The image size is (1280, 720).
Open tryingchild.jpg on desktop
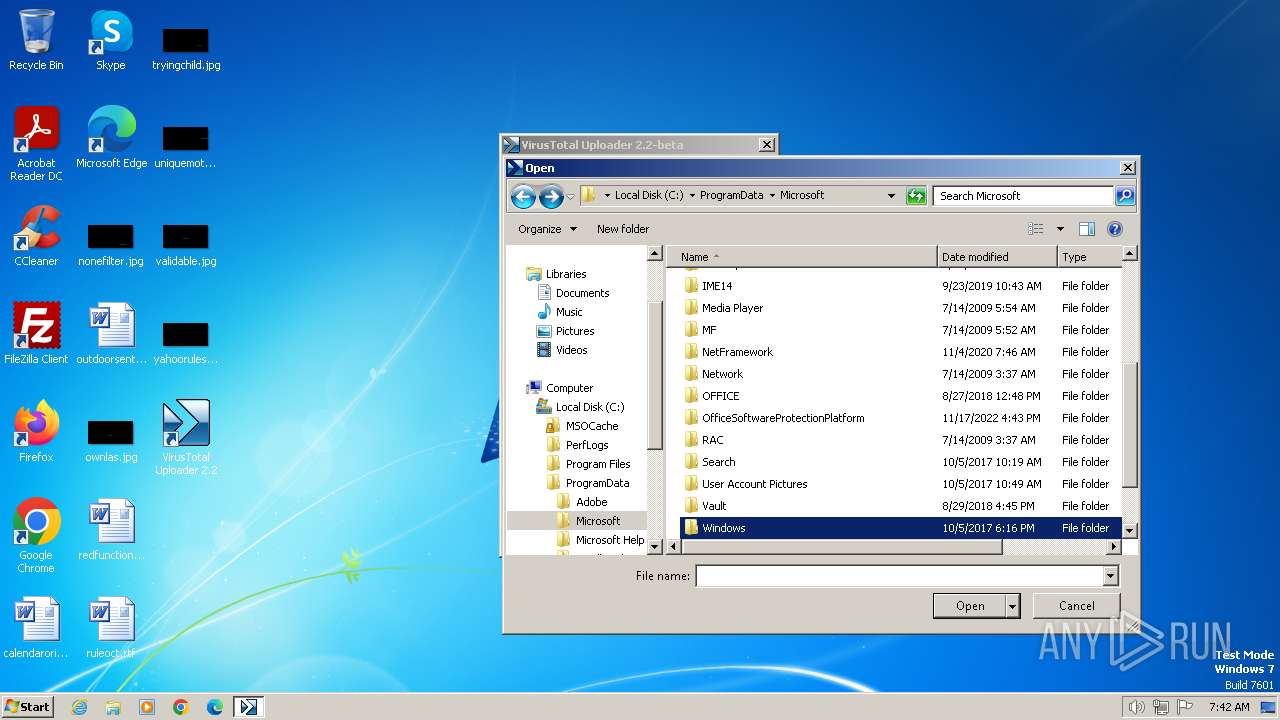click(x=186, y=48)
